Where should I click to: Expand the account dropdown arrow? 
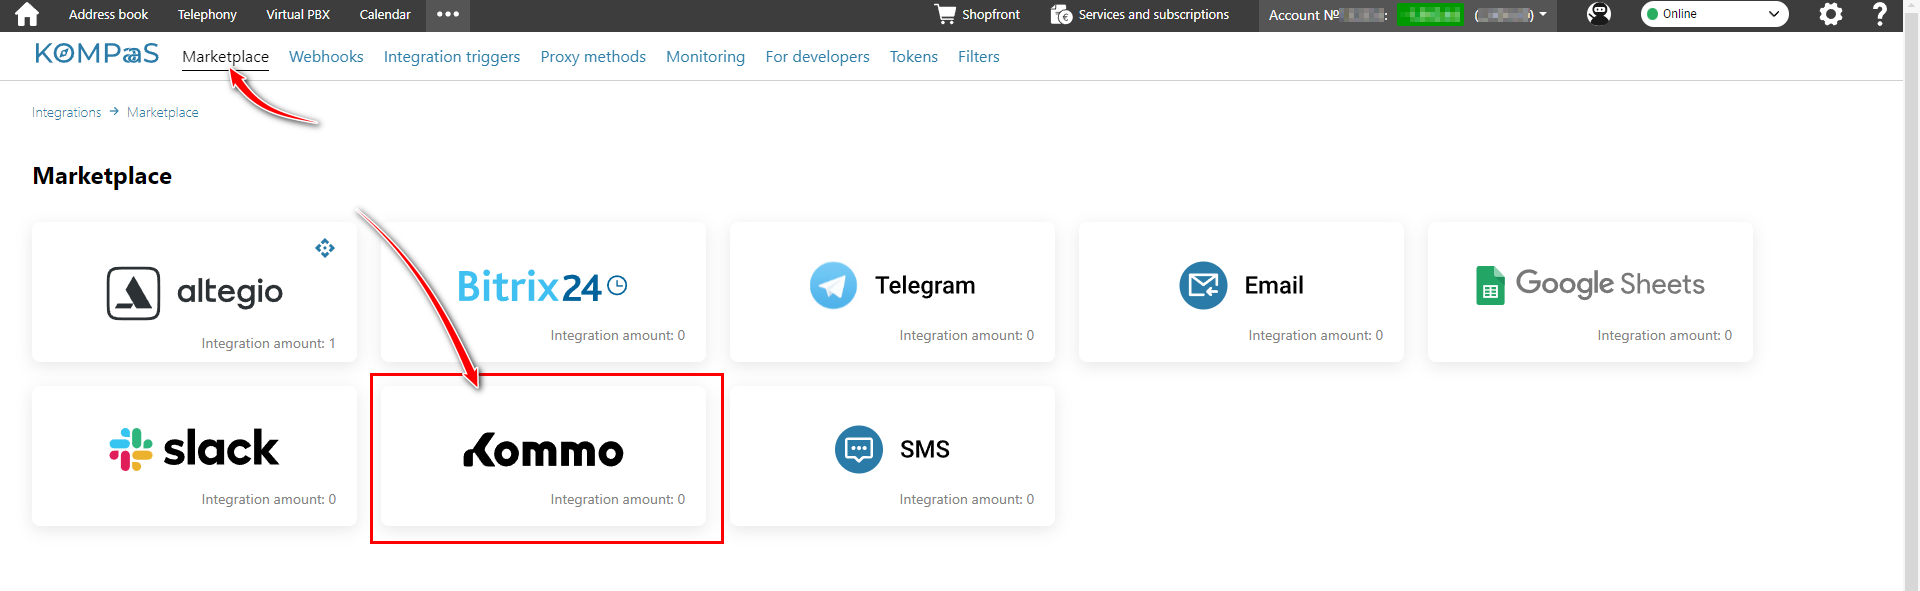(x=1543, y=14)
